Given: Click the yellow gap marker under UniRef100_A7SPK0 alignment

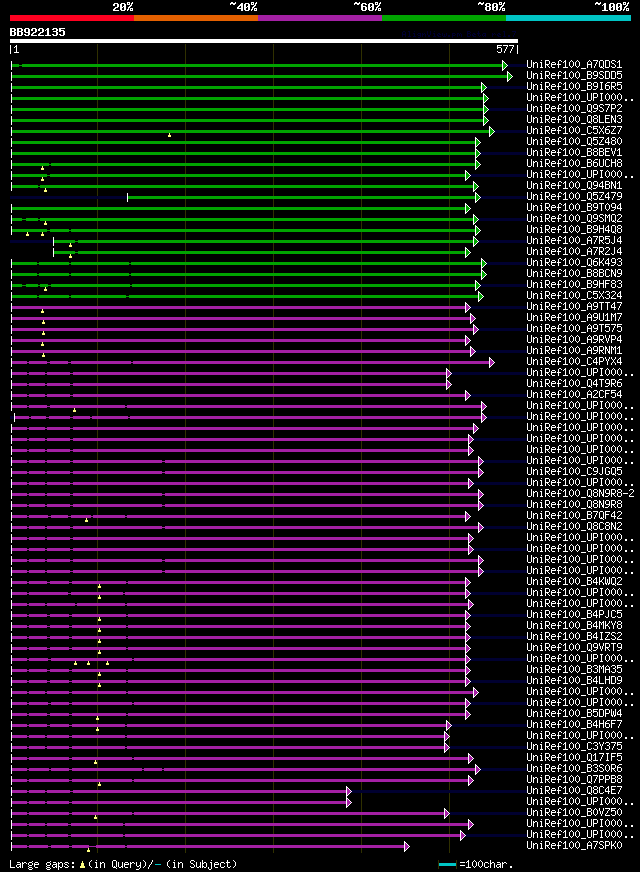Looking at the screenshot, I should pos(88,850).
